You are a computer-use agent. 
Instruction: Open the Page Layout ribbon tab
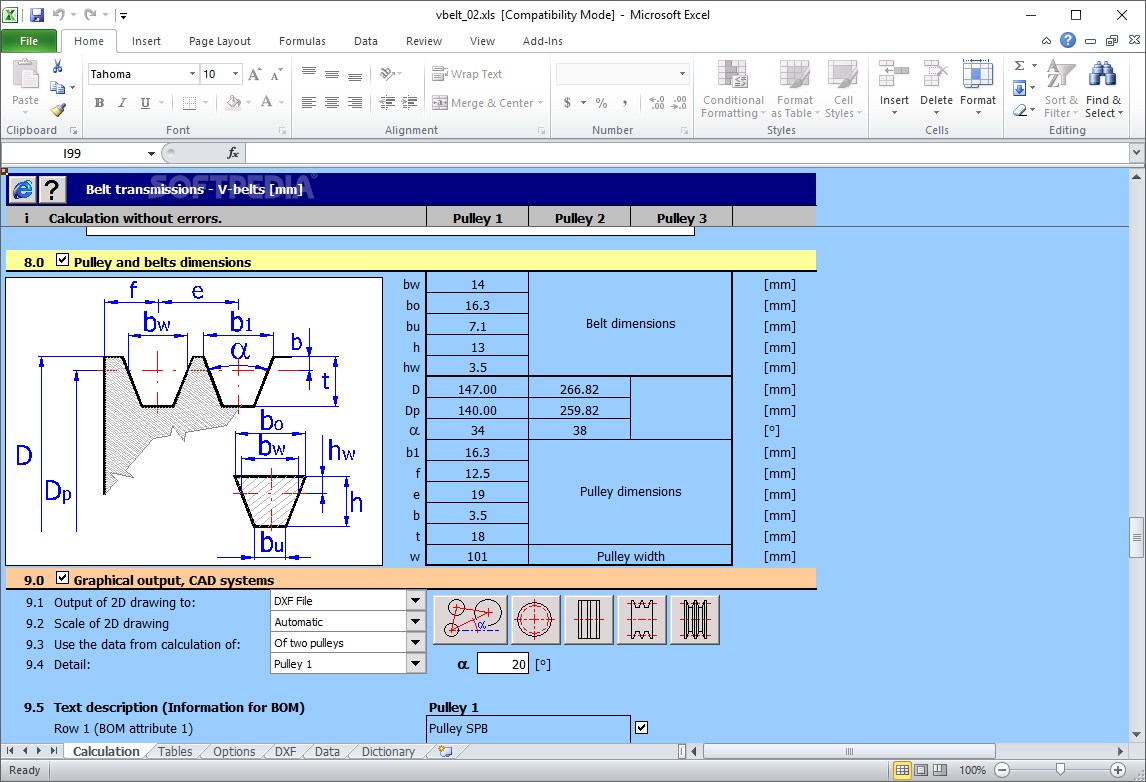point(219,41)
